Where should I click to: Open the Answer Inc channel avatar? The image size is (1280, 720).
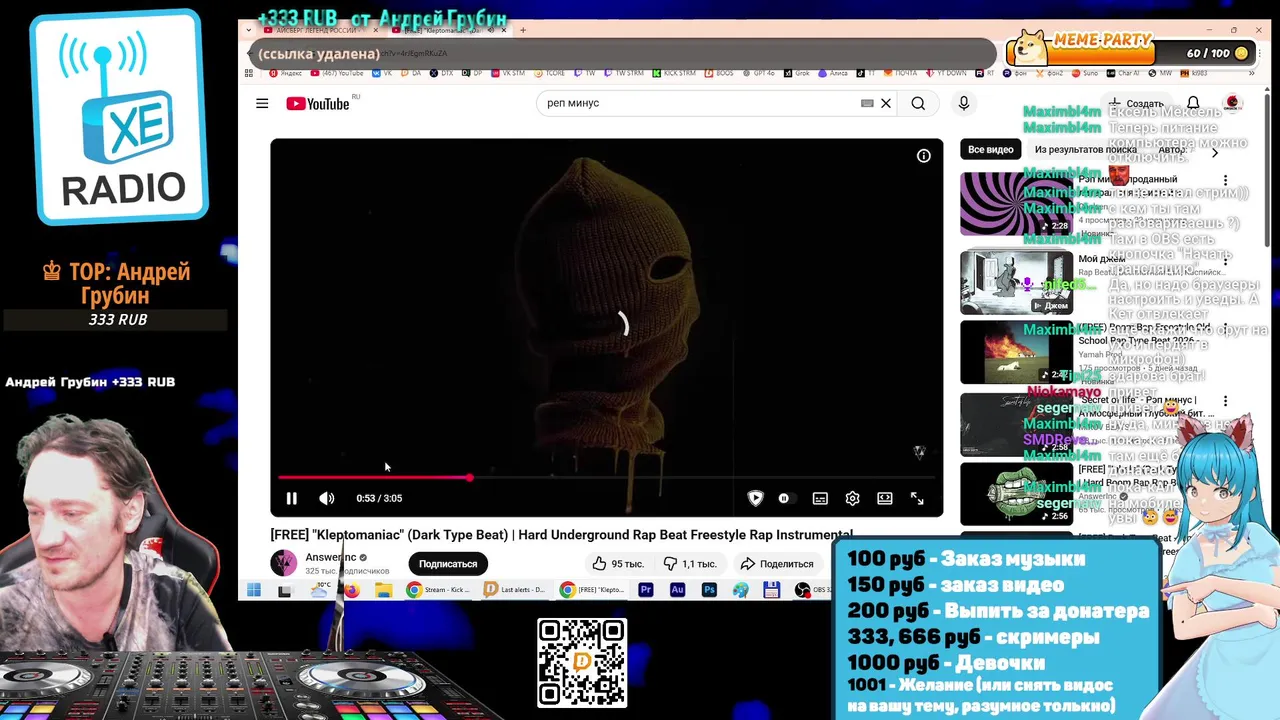pos(284,563)
